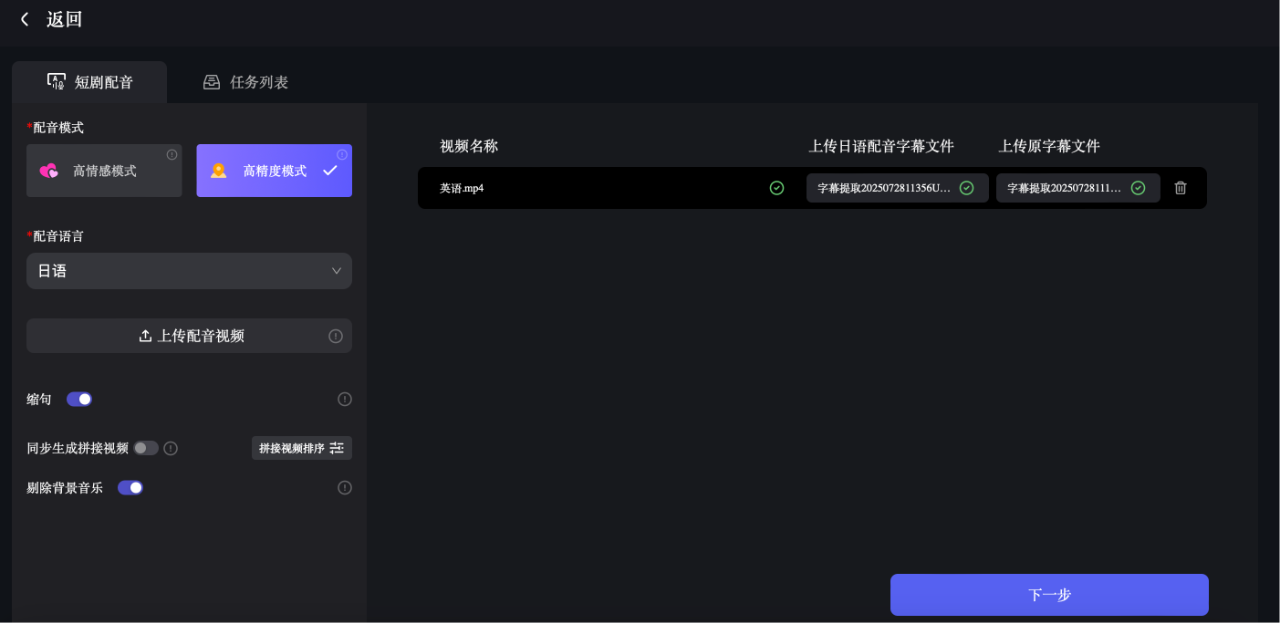The image size is (1280, 623).
Task: Click the 下一步 button
Action: coord(1048,594)
